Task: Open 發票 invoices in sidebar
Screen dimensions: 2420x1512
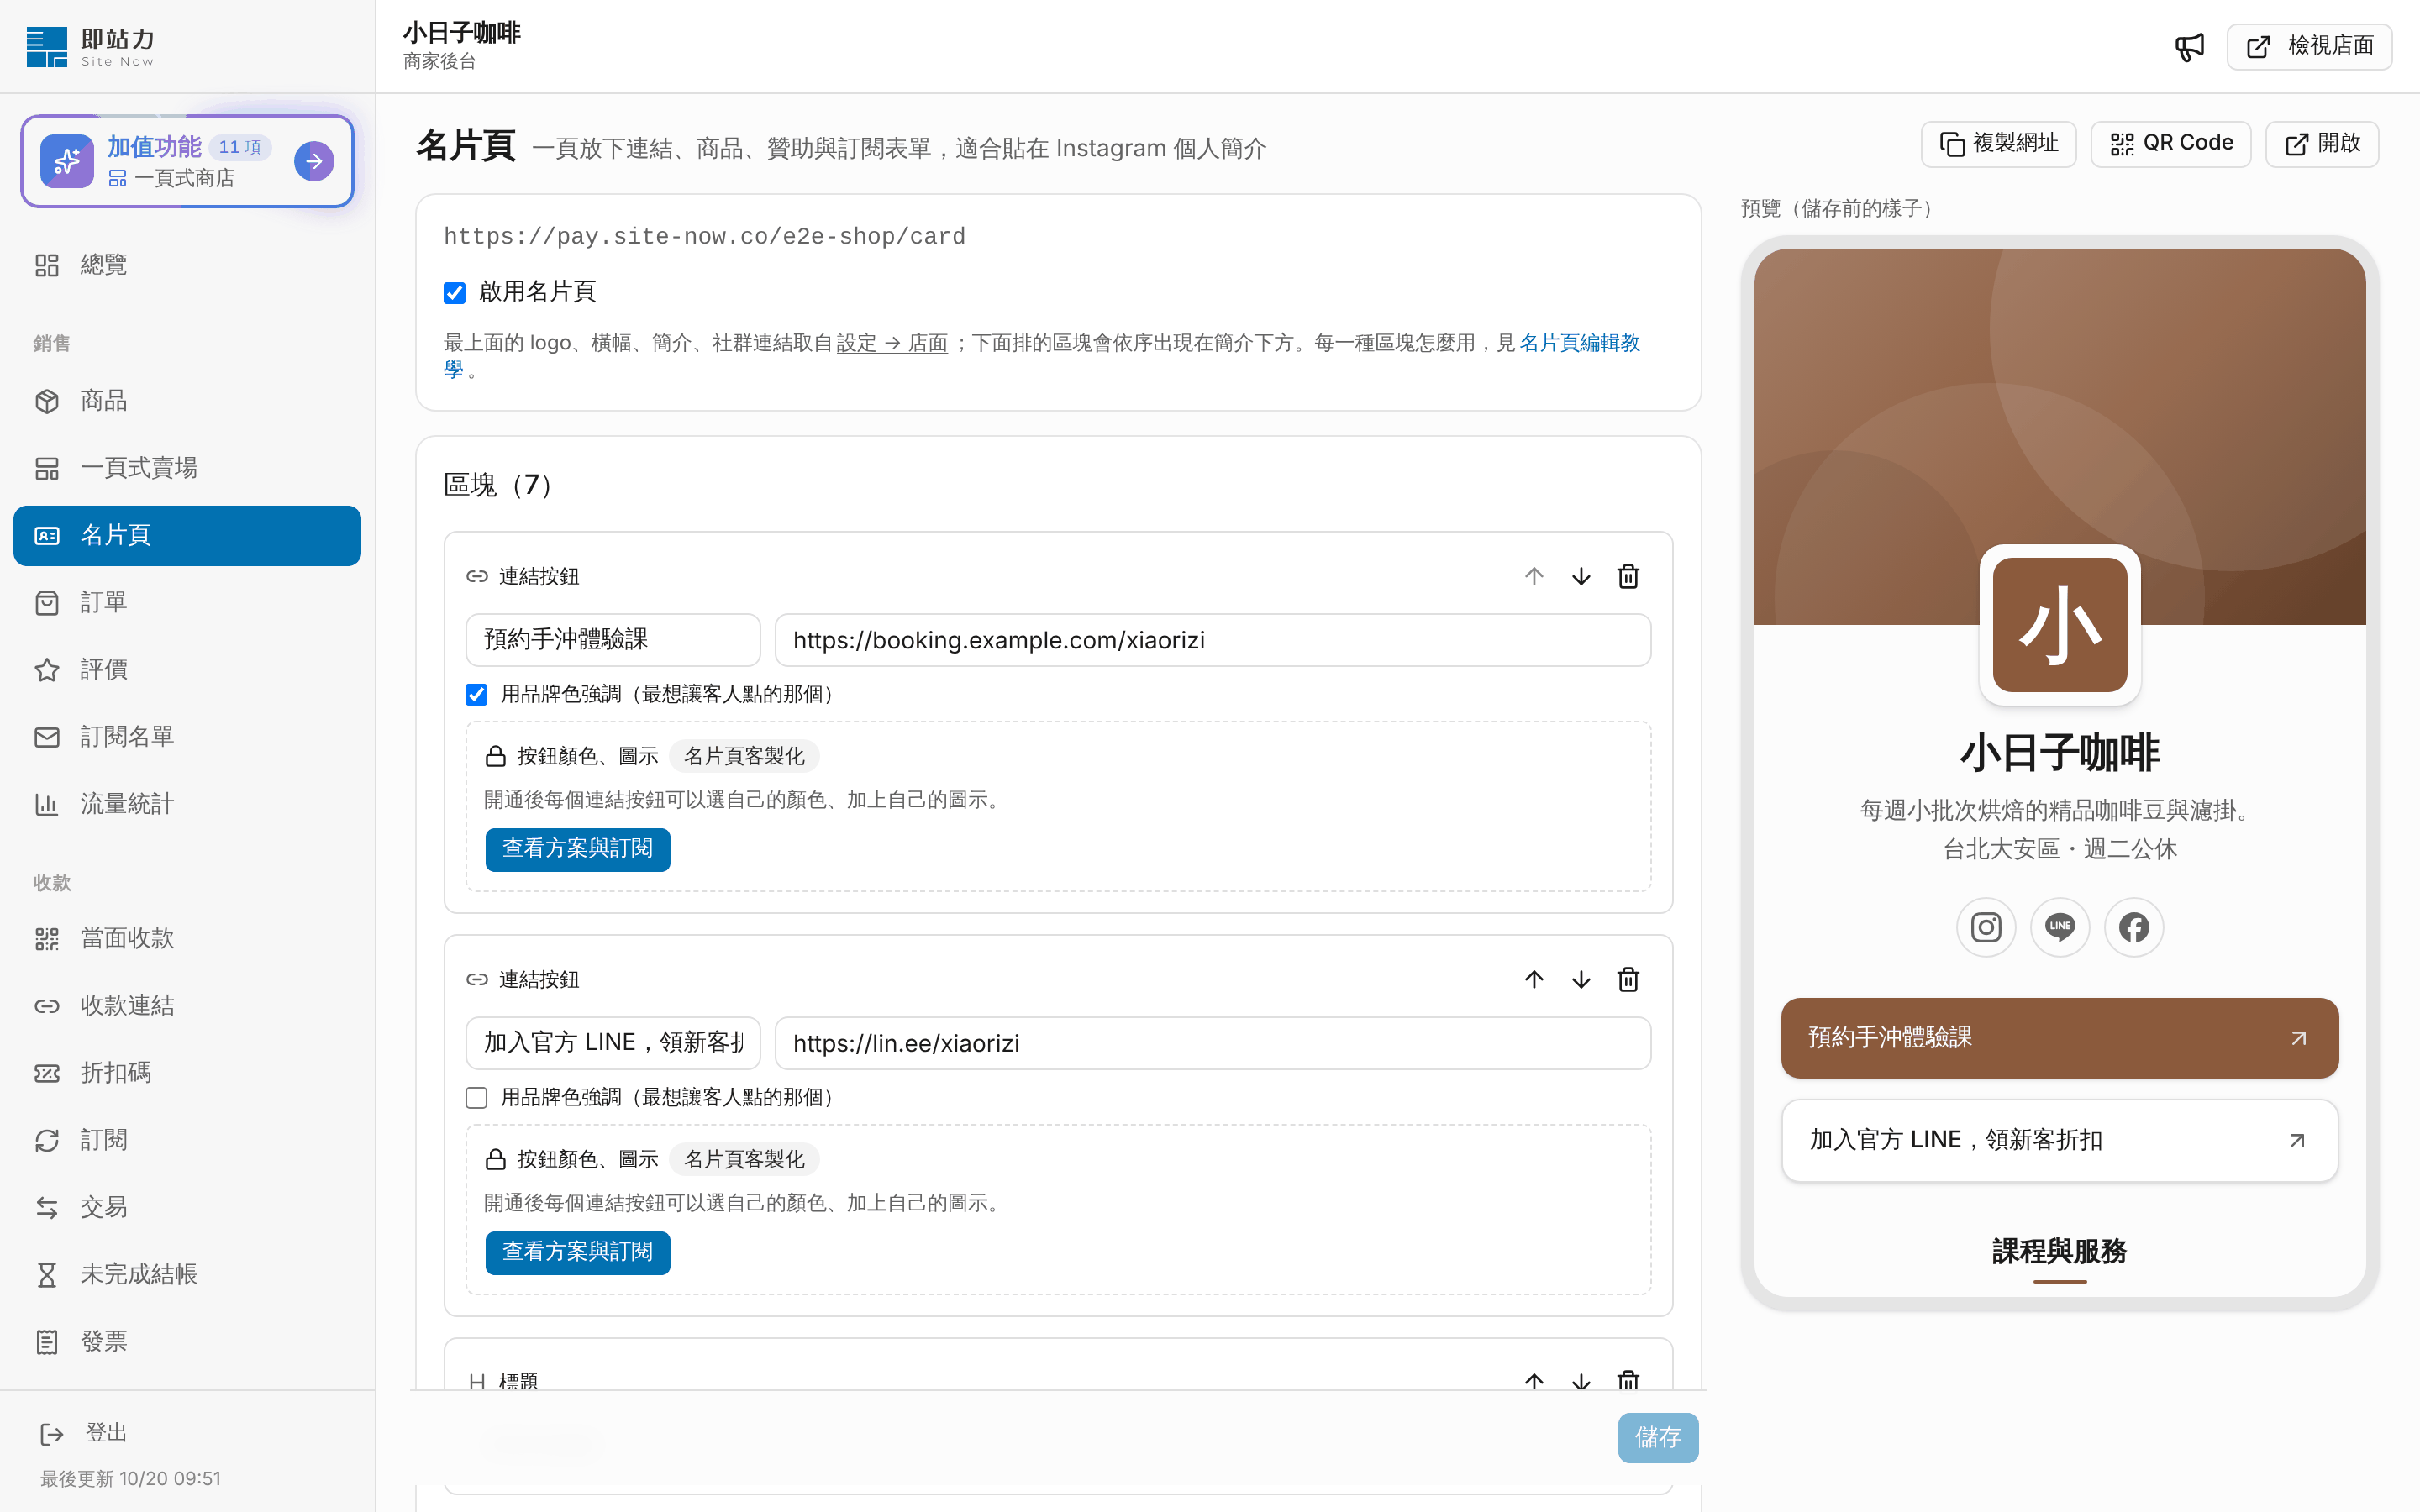Action: coord(187,1342)
